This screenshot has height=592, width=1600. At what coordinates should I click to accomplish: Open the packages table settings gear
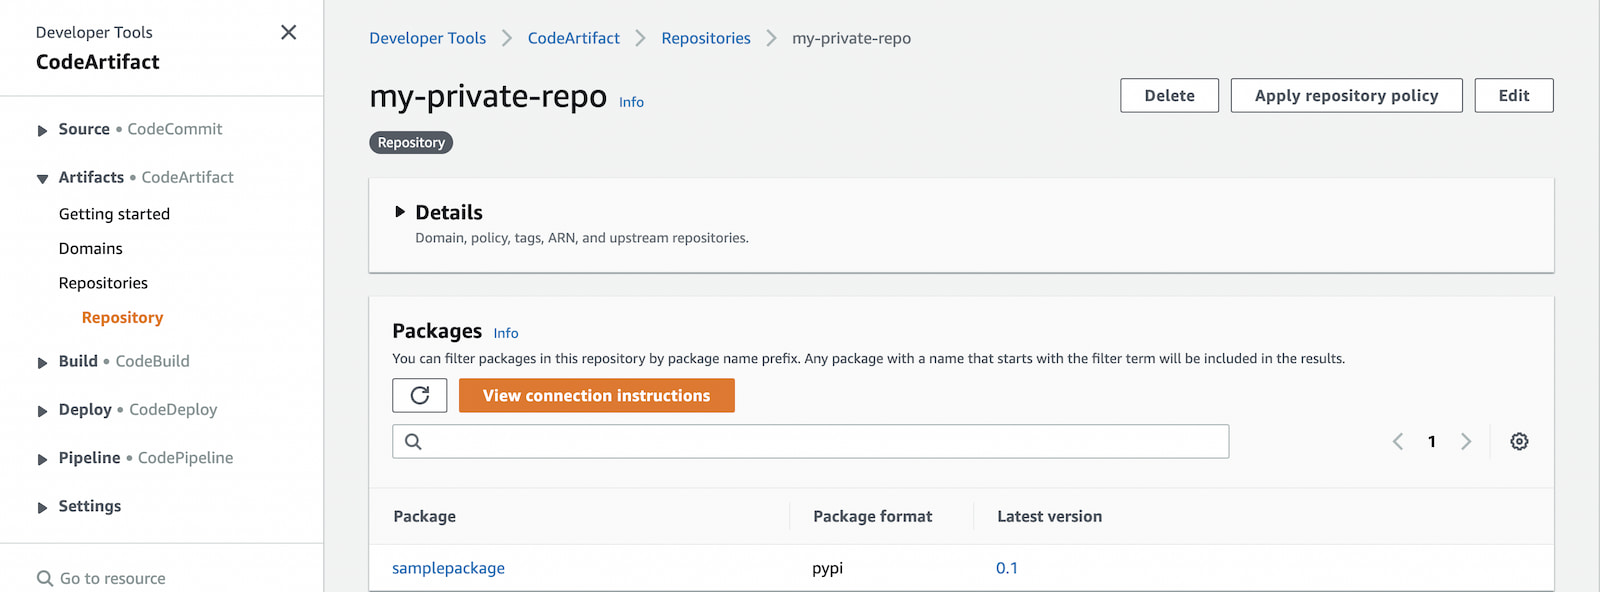click(1519, 441)
